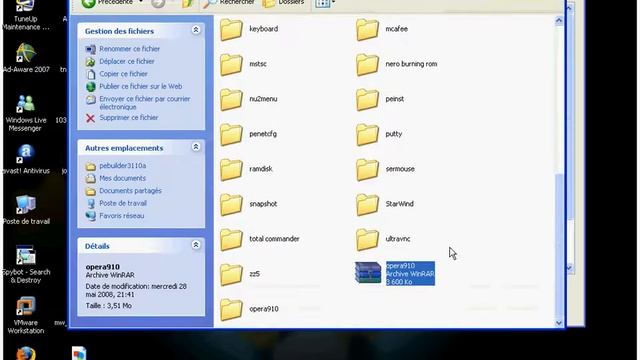Click the Détails header text
Screen dimensions: 640x360
[x=97, y=246]
